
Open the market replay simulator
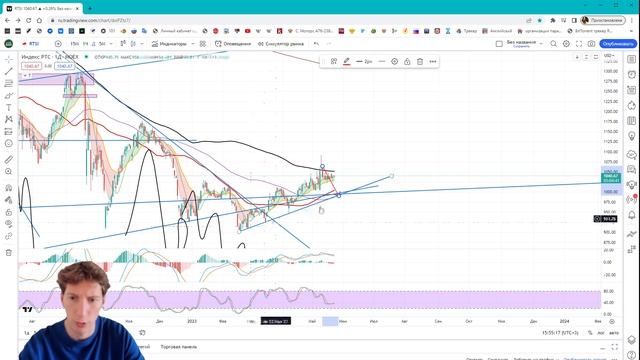281,44
